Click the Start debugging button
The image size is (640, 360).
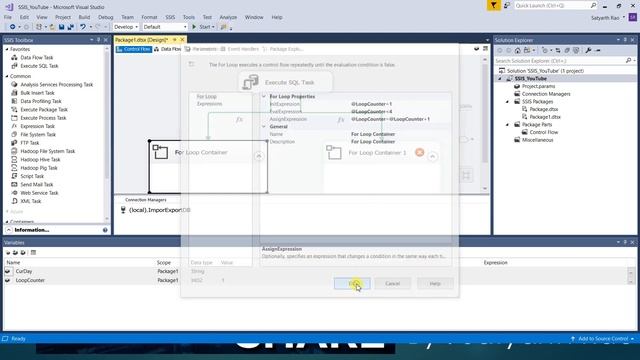point(203,27)
